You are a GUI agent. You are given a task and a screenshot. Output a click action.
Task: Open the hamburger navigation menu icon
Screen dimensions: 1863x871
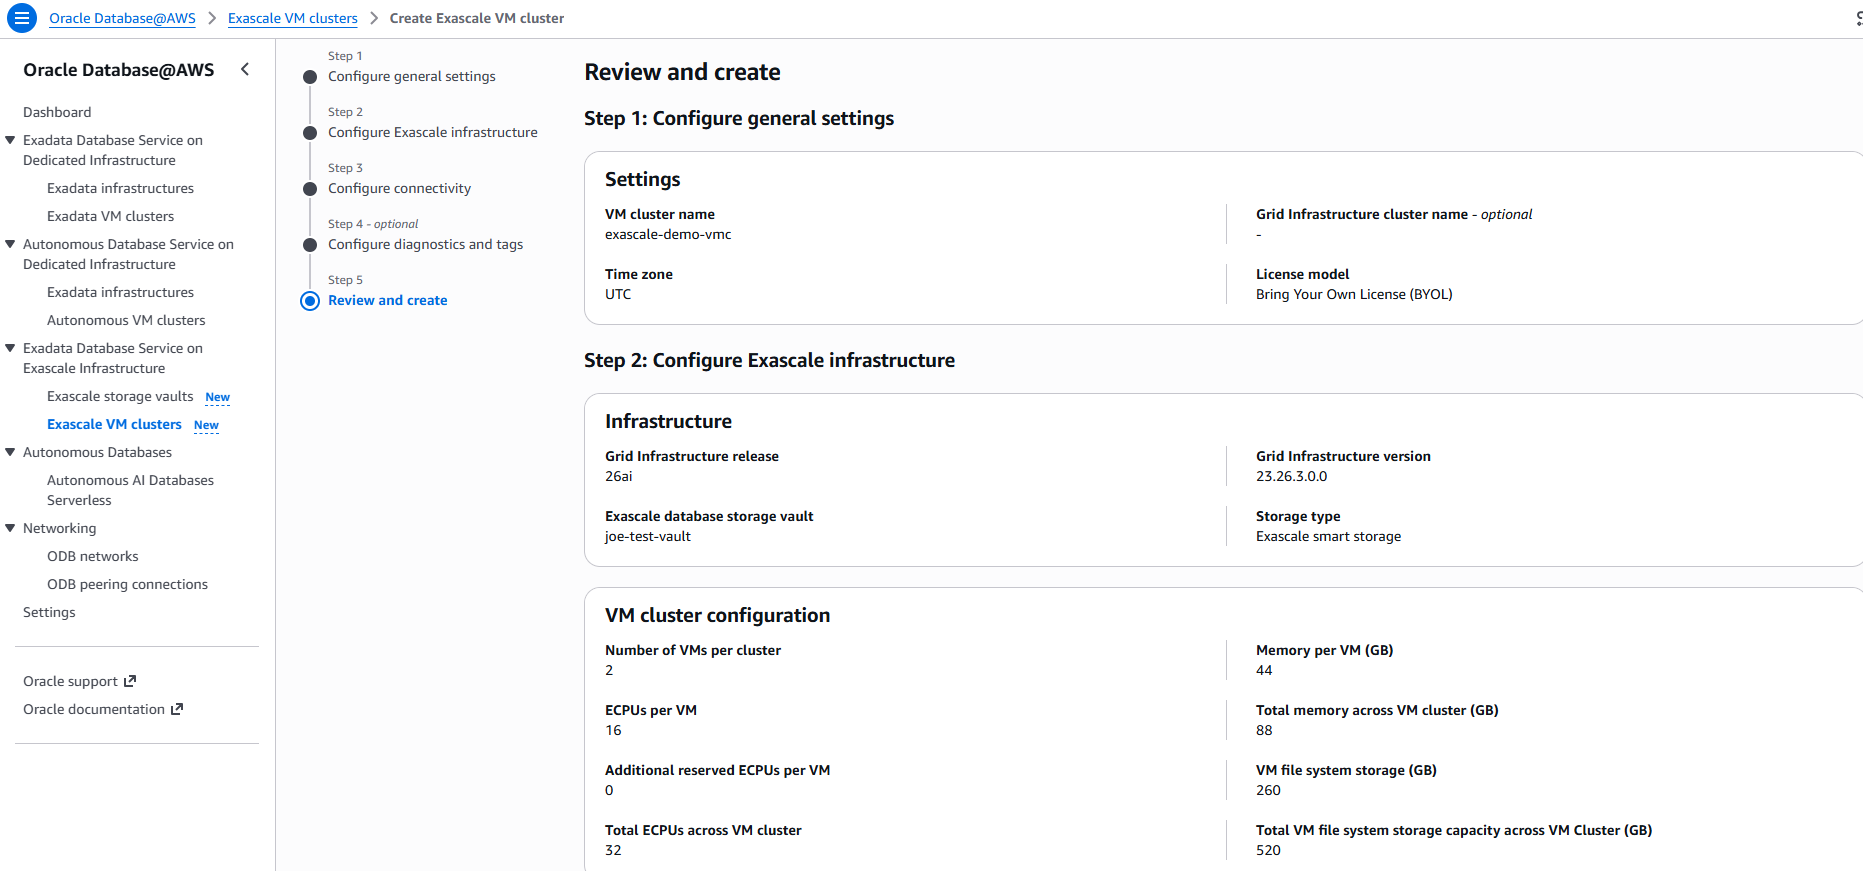pos(21,18)
